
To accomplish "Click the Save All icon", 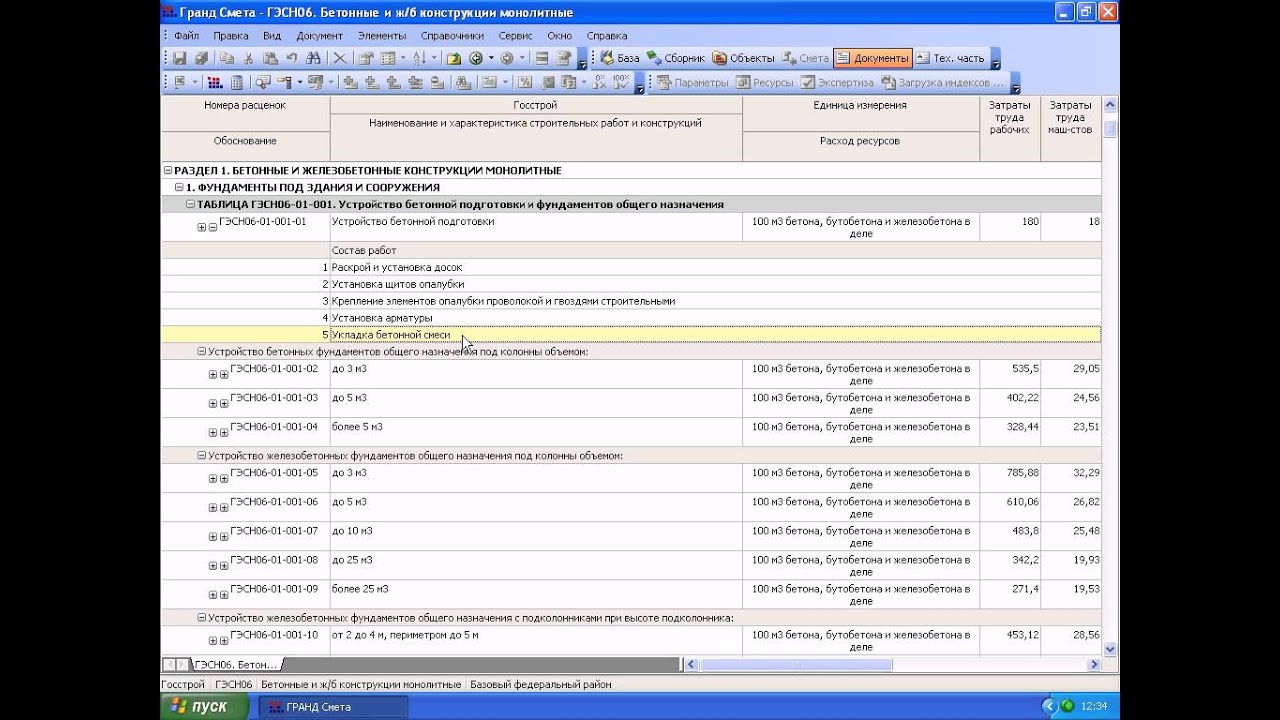I will pyautogui.click(x=201, y=58).
